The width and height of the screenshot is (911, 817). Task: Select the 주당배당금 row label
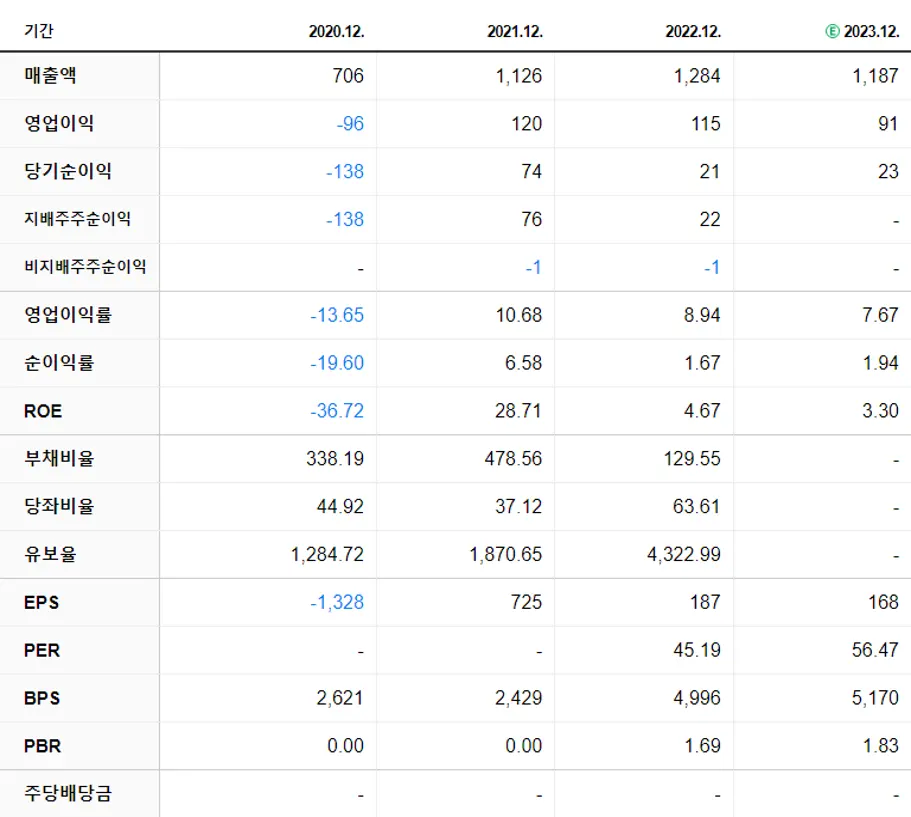pos(67,793)
